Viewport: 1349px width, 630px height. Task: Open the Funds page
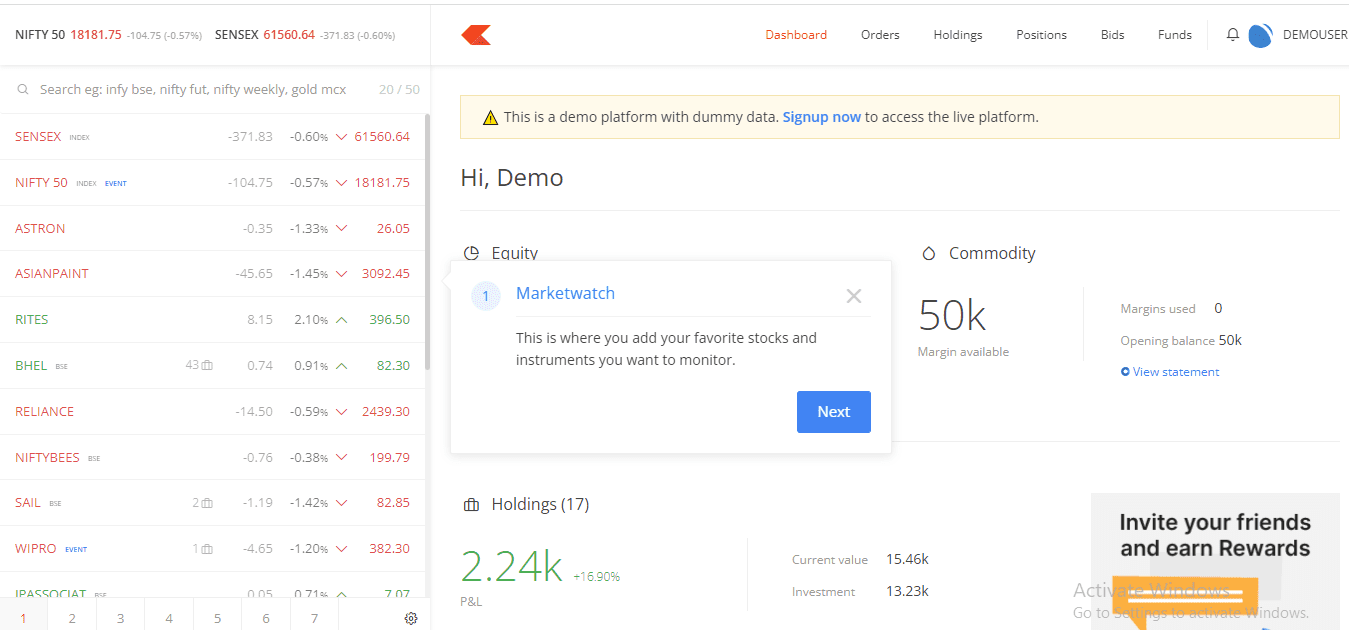[1175, 35]
